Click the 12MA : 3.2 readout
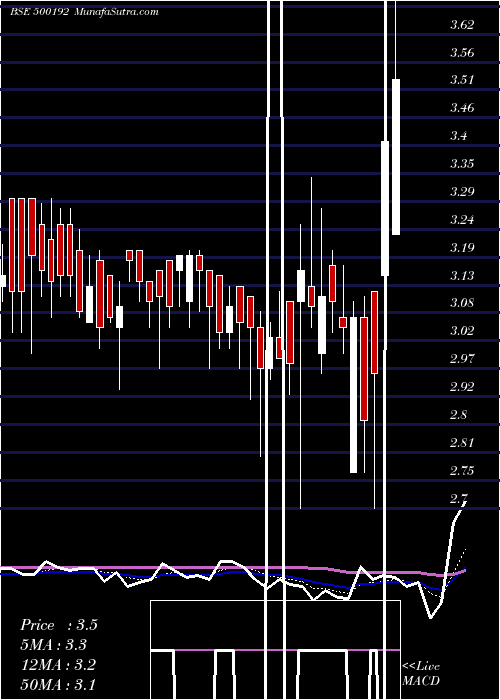 (58, 665)
